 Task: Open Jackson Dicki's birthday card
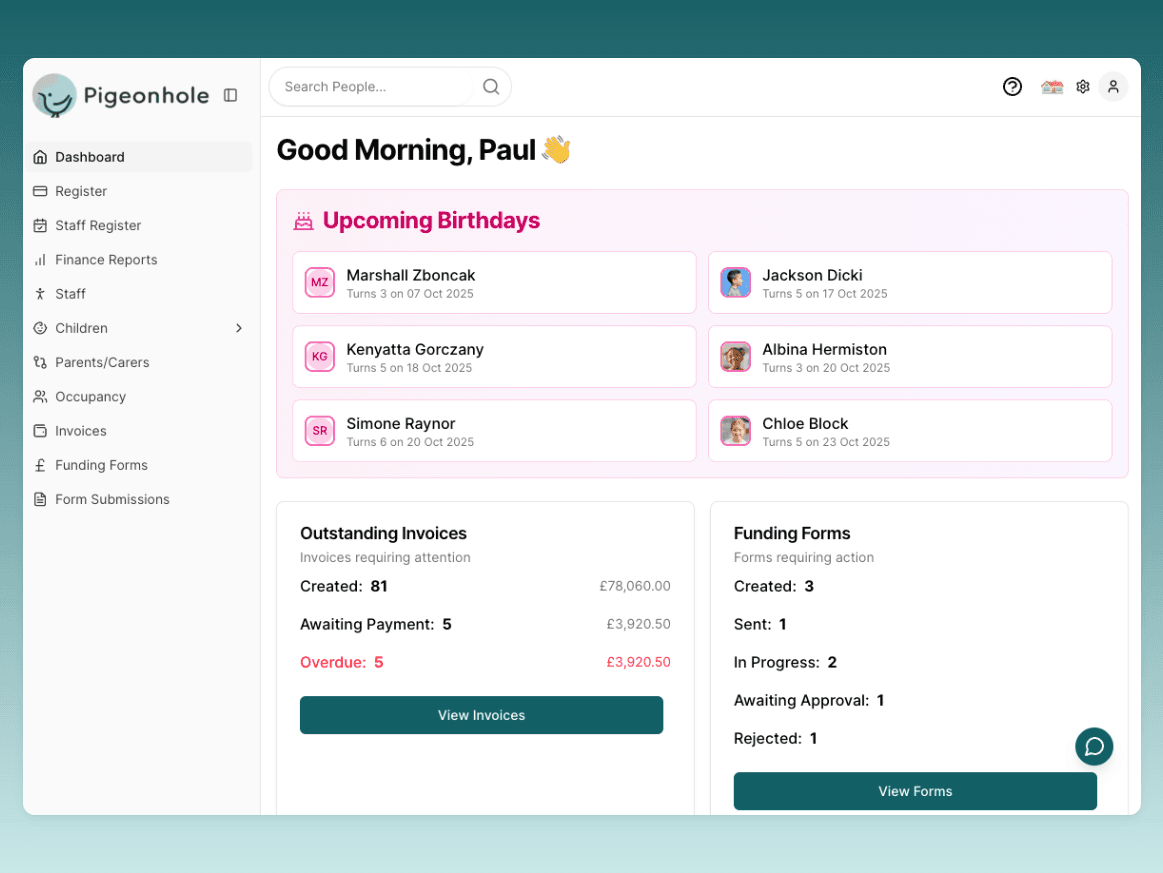click(x=909, y=282)
